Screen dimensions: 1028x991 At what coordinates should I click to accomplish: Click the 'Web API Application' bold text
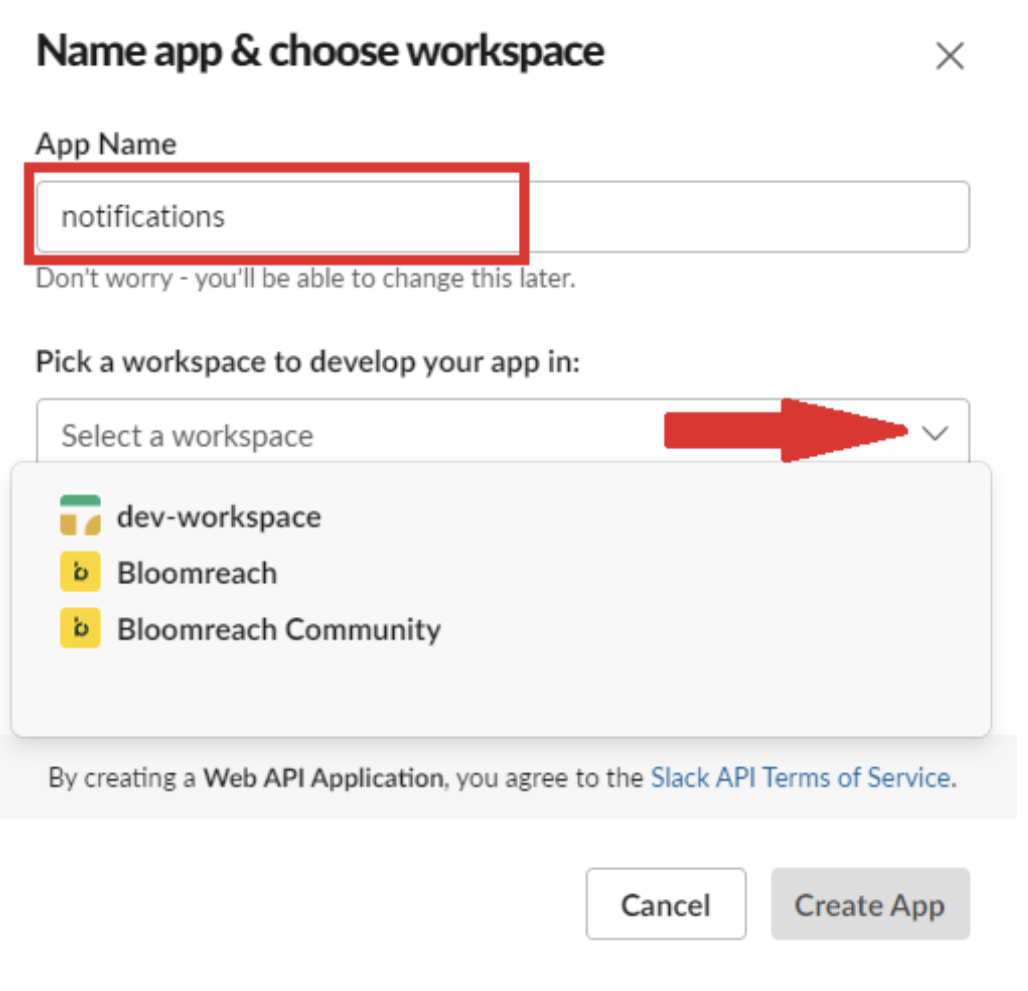pyautogui.click(x=323, y=777)
